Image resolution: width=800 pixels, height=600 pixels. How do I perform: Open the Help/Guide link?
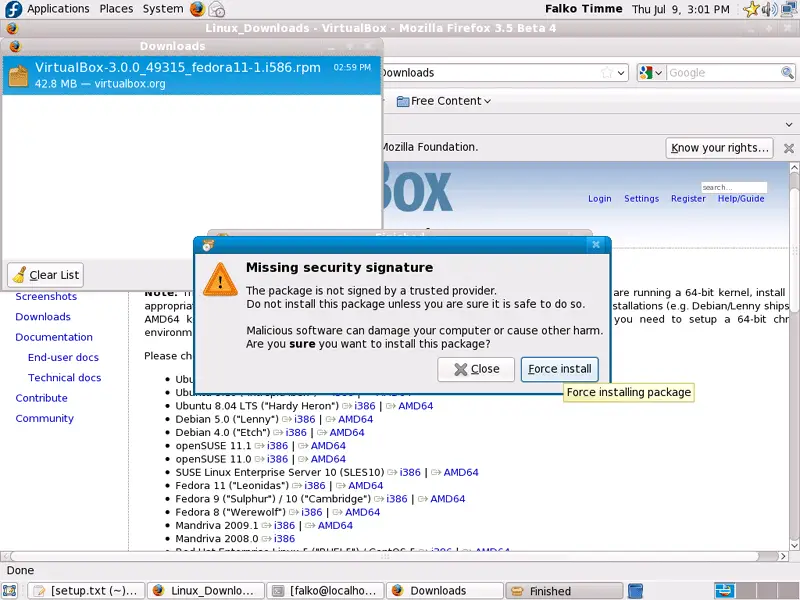[x=741, y=198]
